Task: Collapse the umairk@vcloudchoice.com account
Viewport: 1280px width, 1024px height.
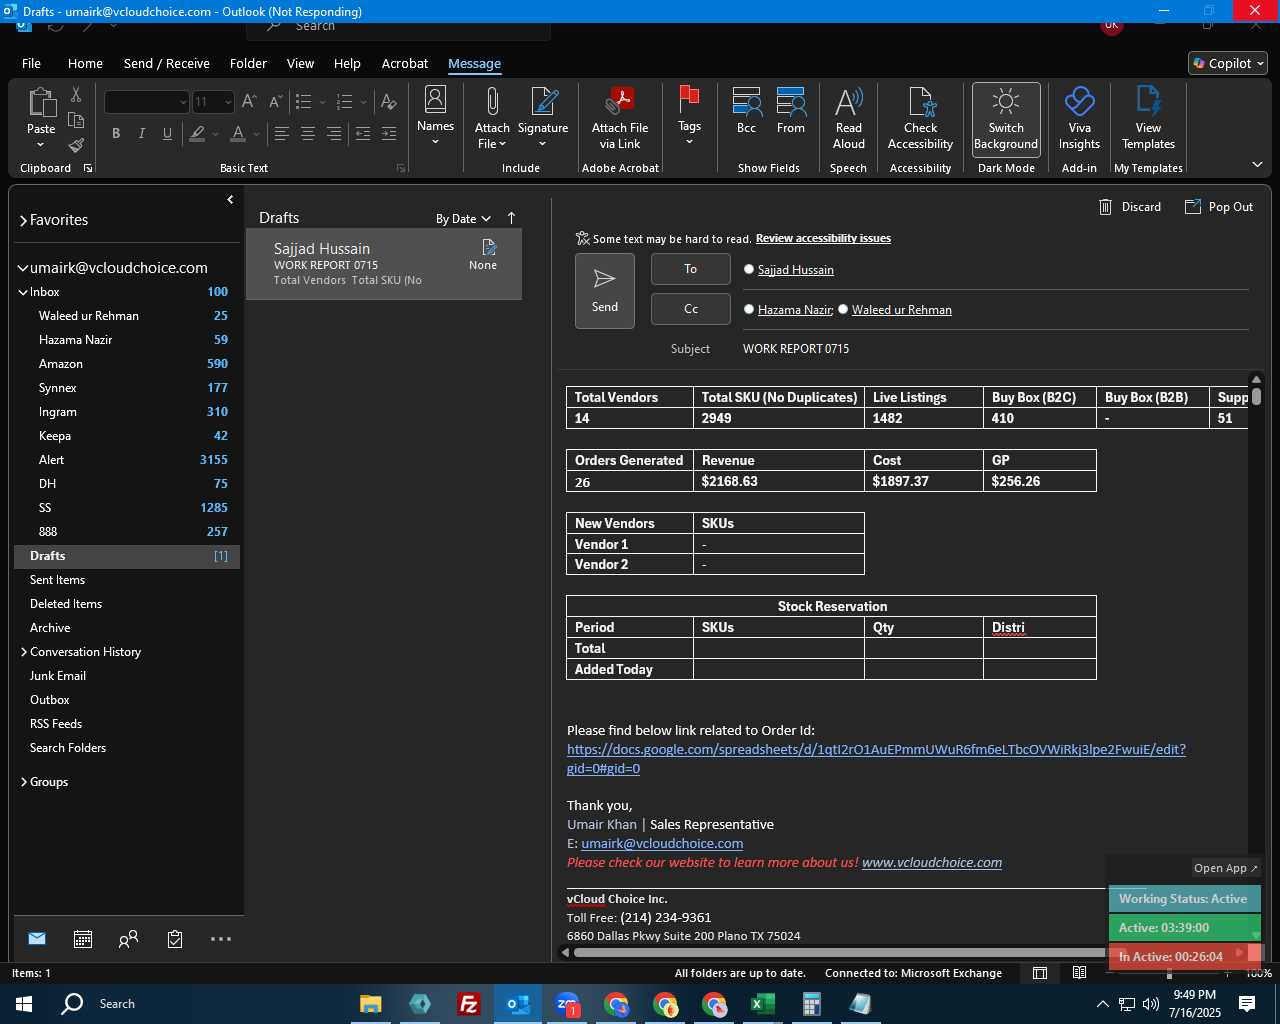Action: pyautogui.click(x=23, y=268)
